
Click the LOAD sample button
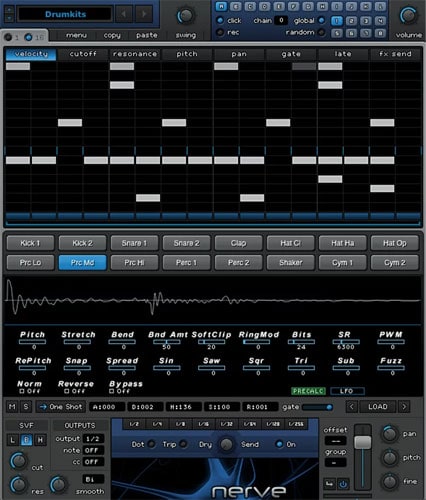(378, 407)
